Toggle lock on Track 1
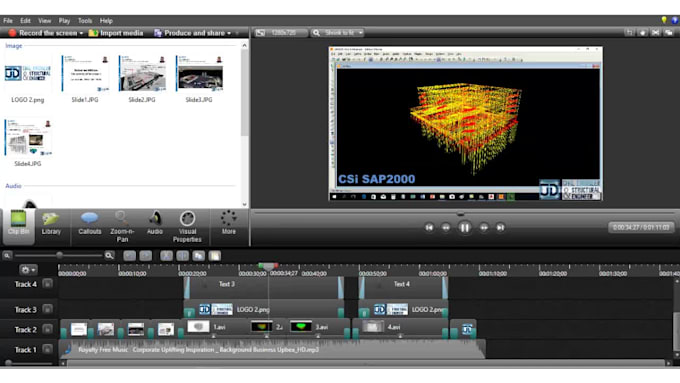Image resolution: width=680 pixels, height=383 pixels. [x=47, y=349]
